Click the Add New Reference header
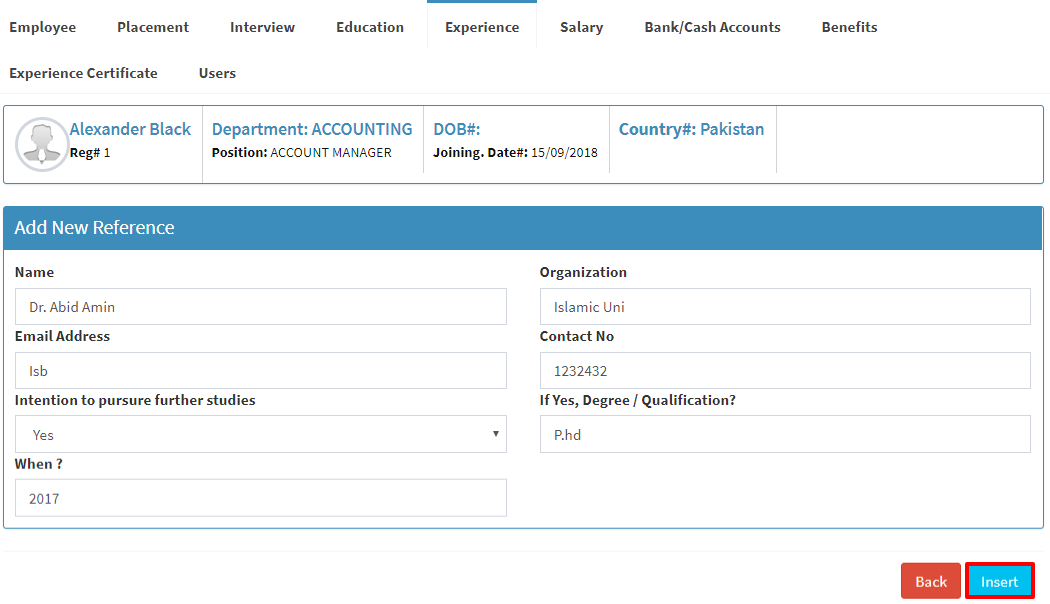Image resolution: width=1050 pixels, height=604 pixels. pyautogui.click(x=523, y=228)
